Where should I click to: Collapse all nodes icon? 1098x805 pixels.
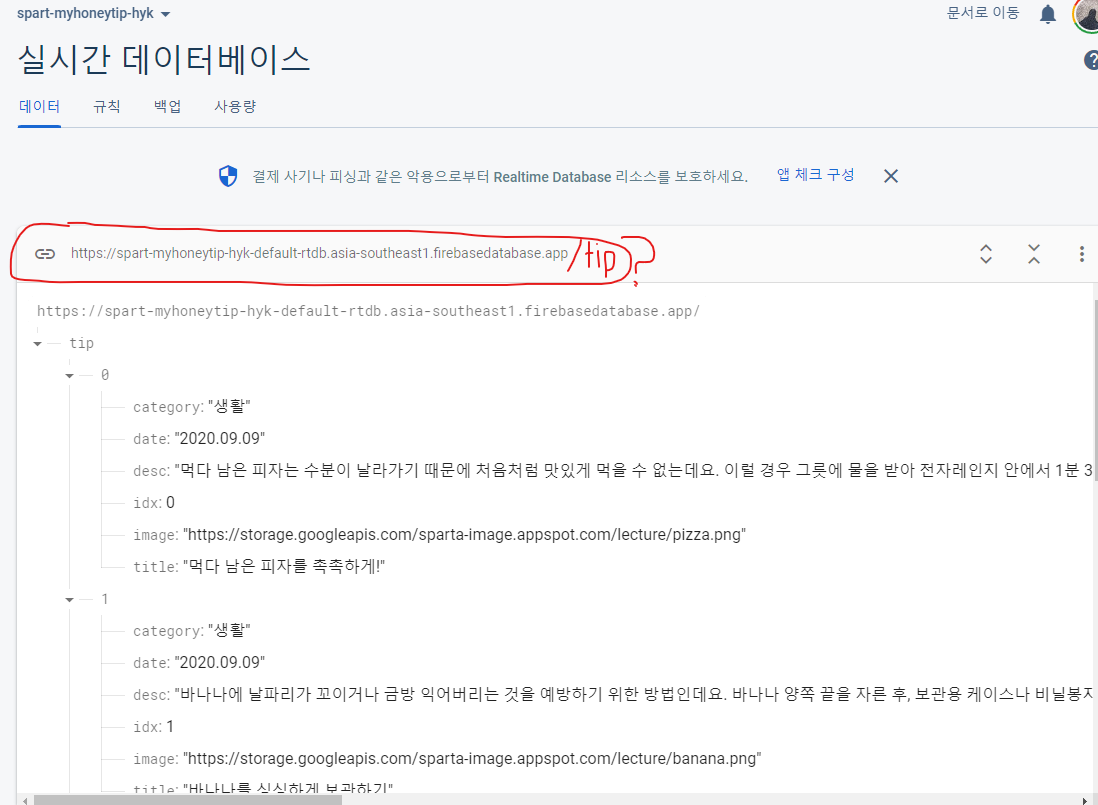(x=1034, y=253)
